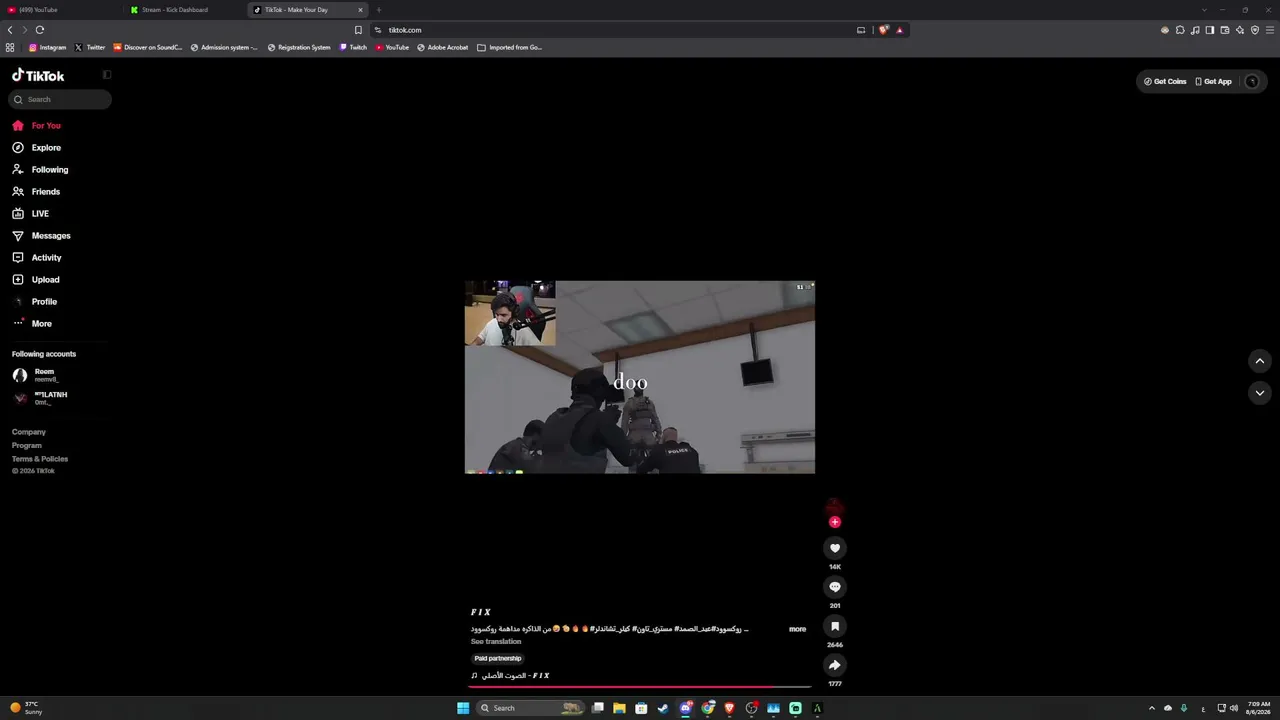
Task: Open the browser extensions puzzle icon
Action: coord(1180,30)
